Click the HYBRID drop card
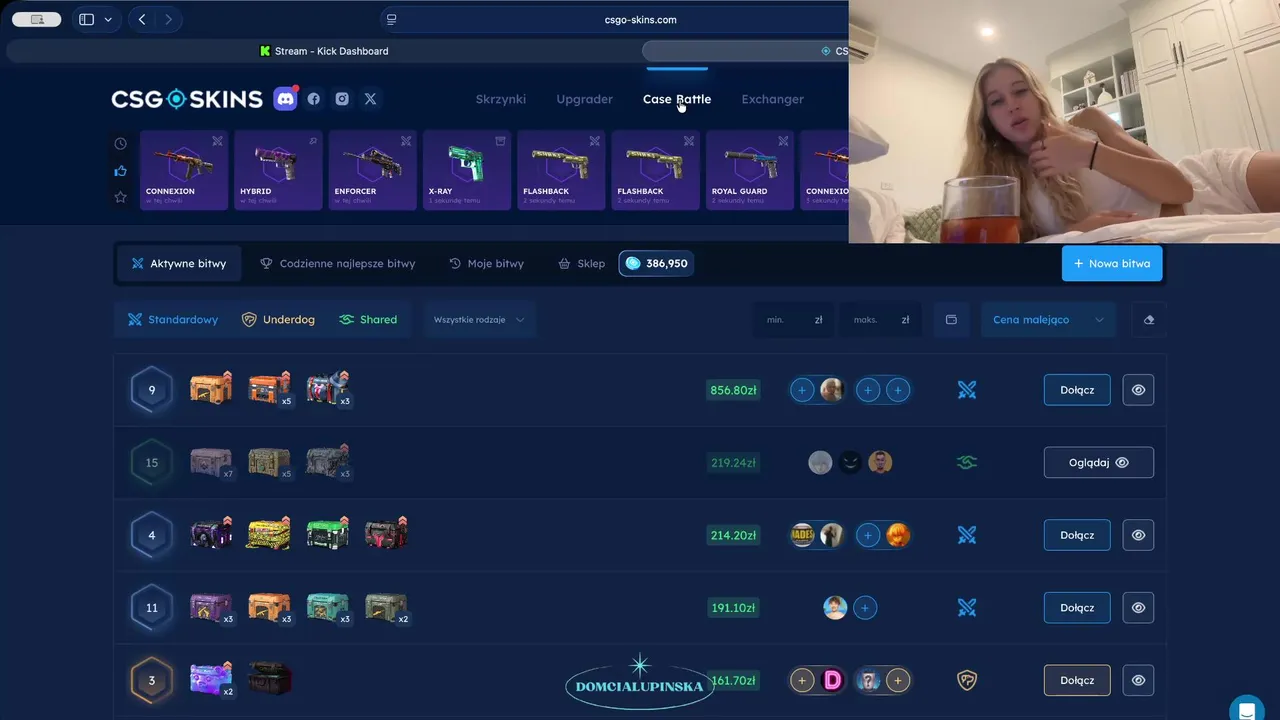The width and height of the screenshot is (1280, 720). [x=278, y=170]
